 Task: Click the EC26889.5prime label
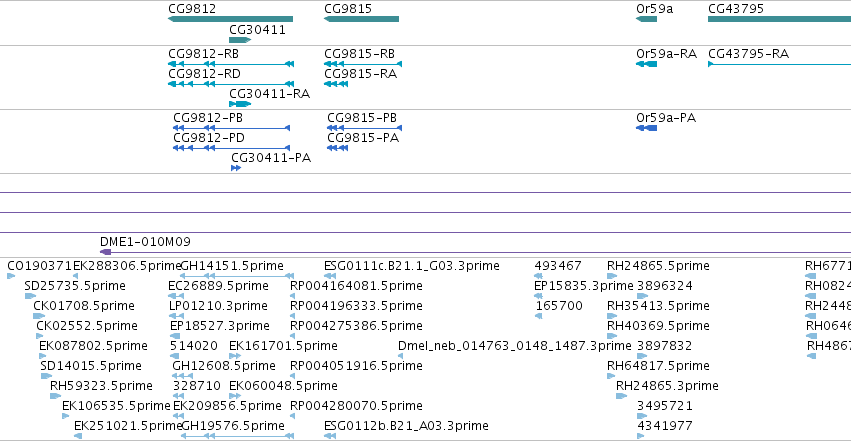click(218, 286)
